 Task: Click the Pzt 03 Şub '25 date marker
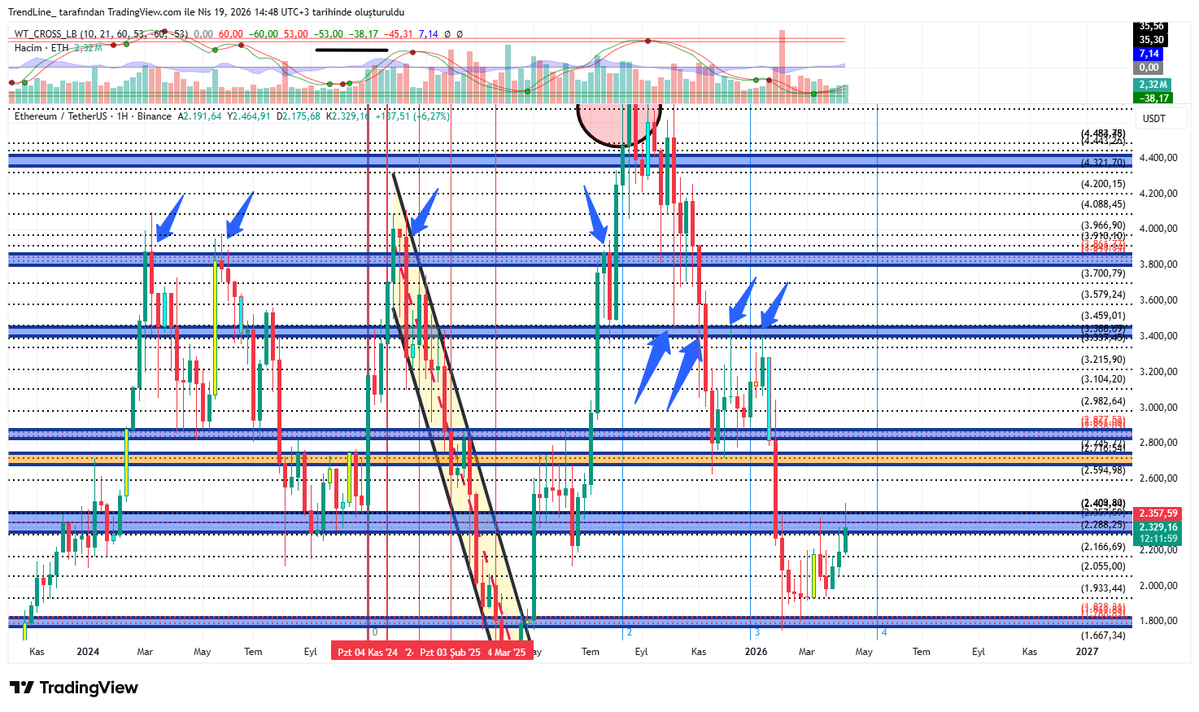(x=450, y=652)
